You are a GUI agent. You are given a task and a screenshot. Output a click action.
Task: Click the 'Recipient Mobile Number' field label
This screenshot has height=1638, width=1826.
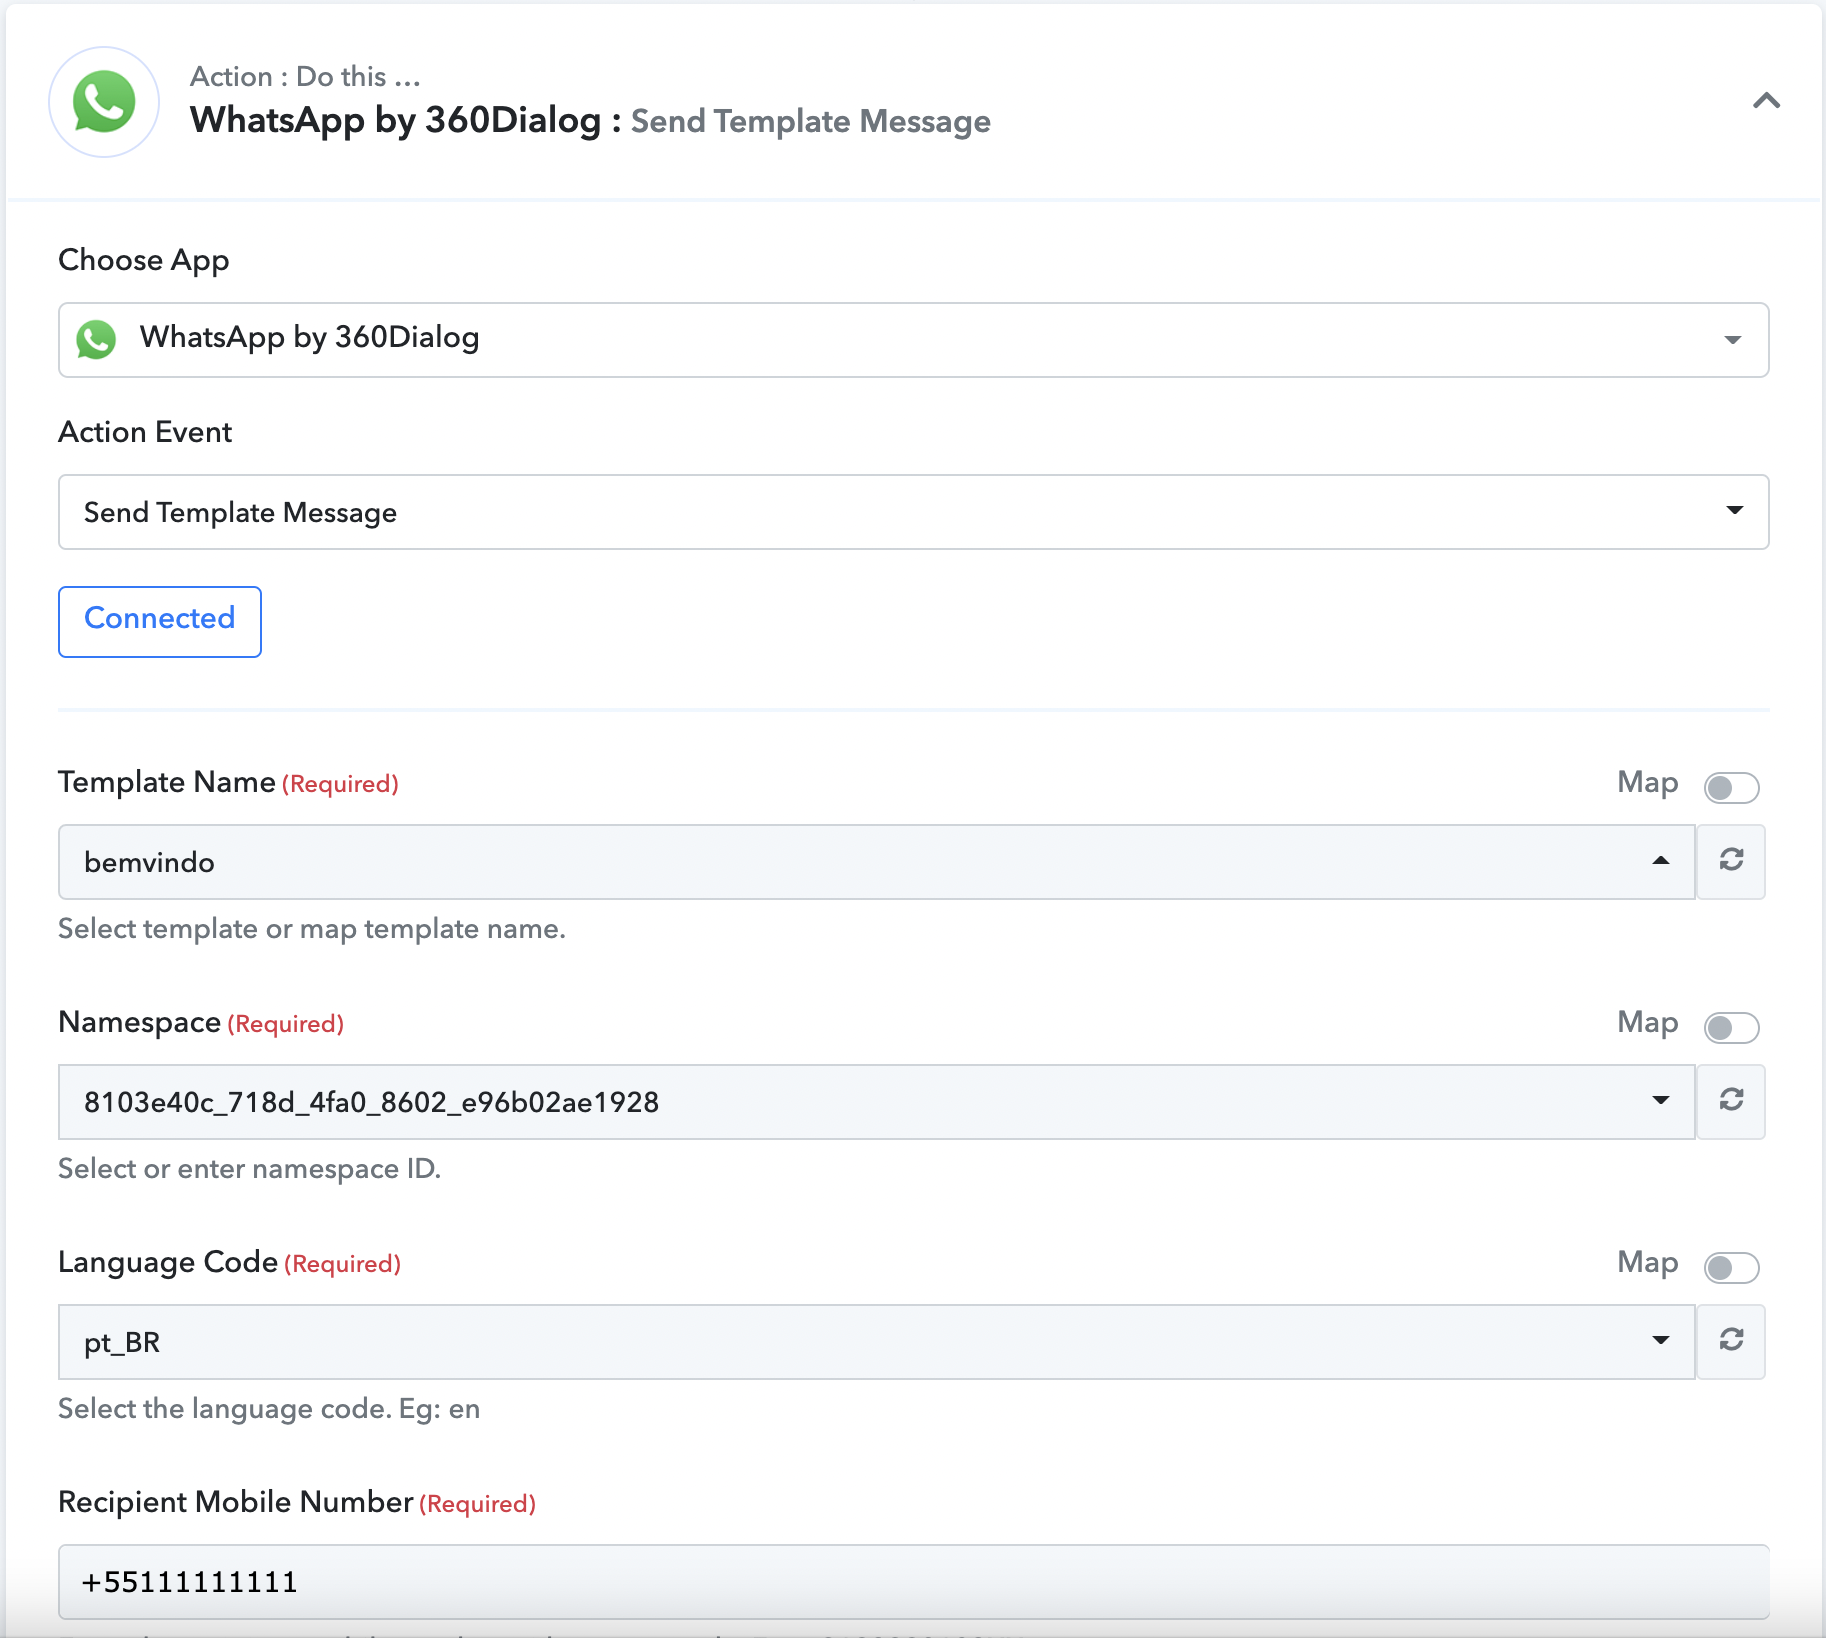236,1502
